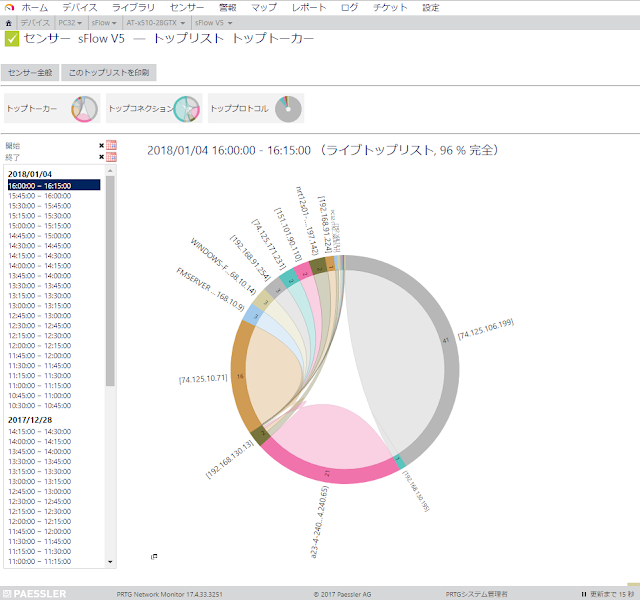Click the センサー全般 button
Screen dimensions: 640x600
click(x=30, y=73)
